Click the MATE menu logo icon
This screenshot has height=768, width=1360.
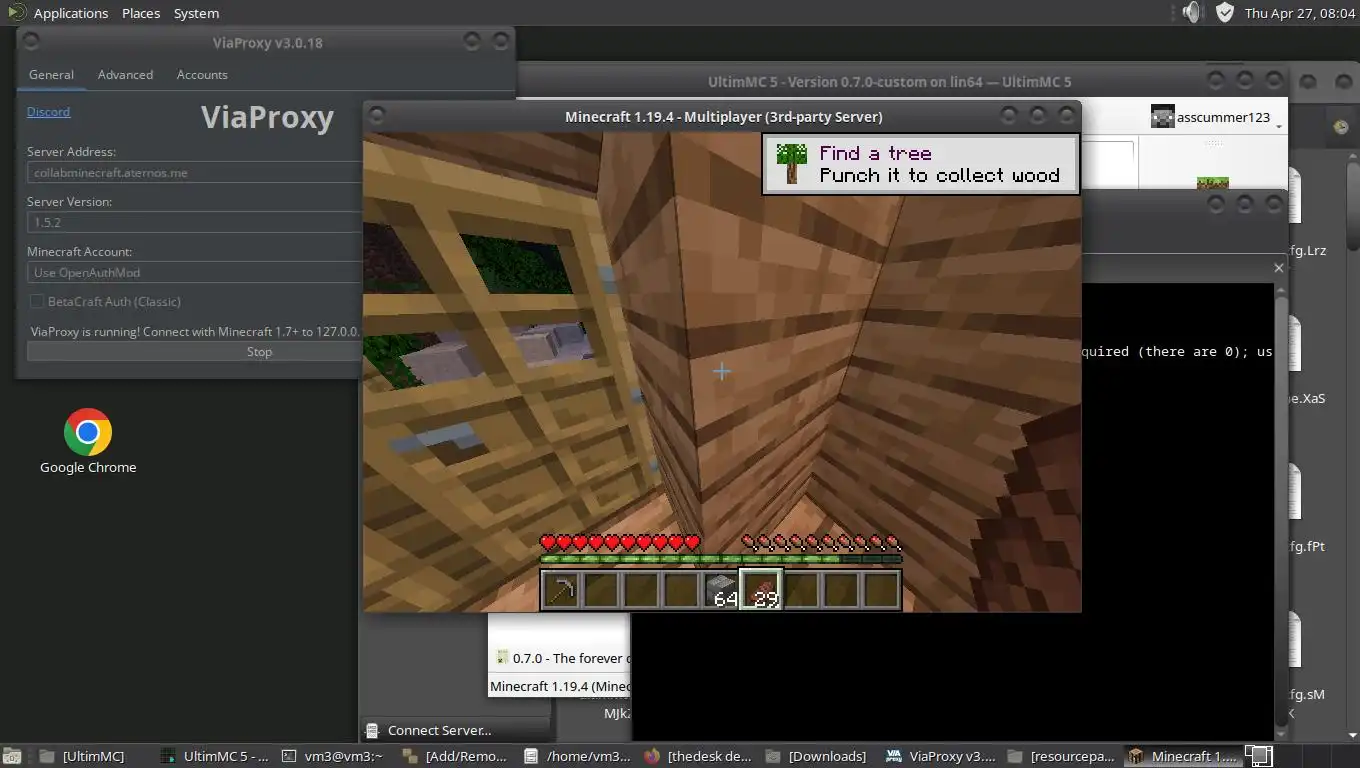coord(16,12)
